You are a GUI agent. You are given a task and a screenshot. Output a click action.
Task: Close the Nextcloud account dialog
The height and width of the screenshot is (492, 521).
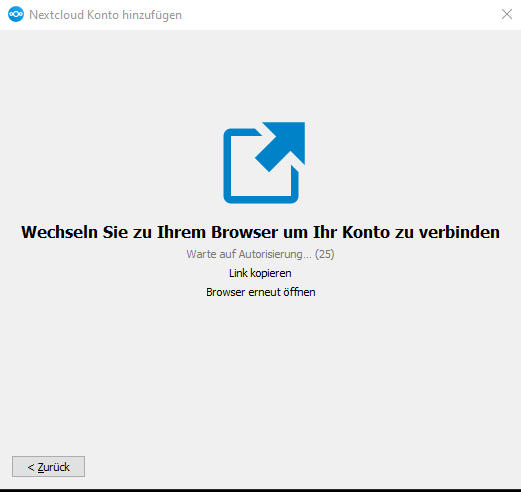[x=507, y=14]
